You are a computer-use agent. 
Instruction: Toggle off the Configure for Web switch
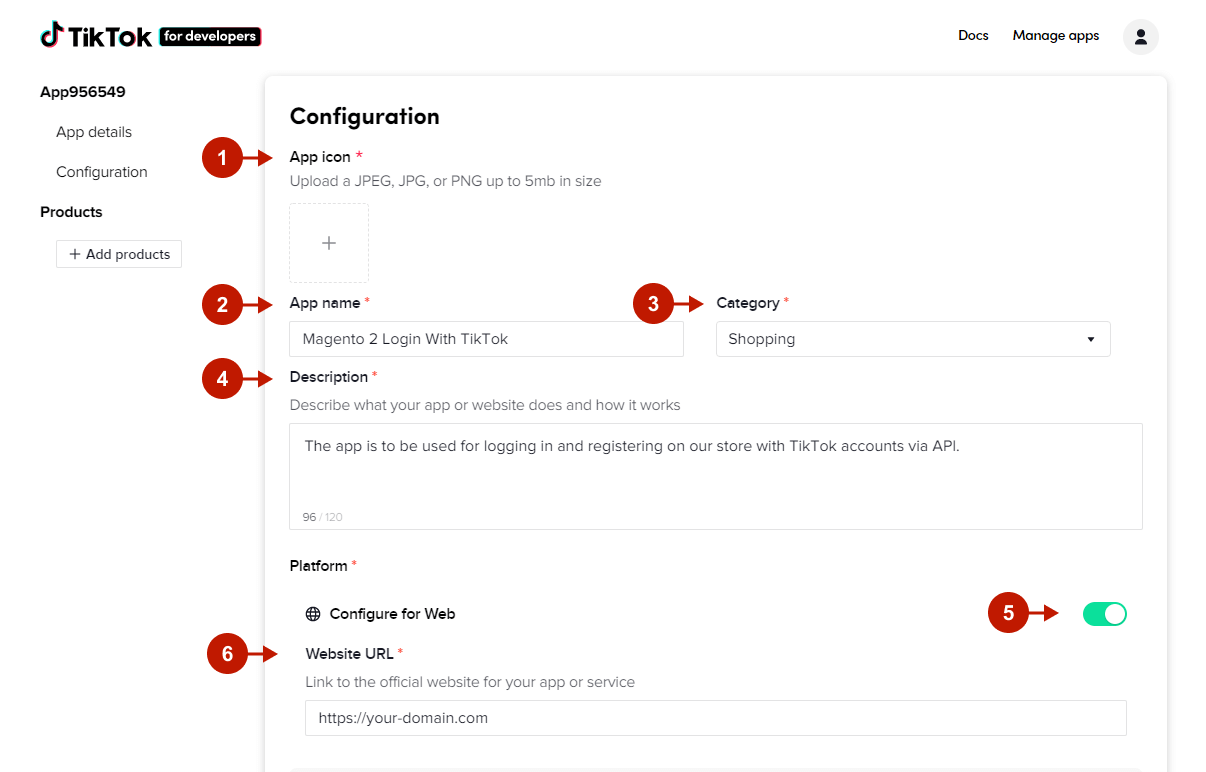(x=1105, y=614)
